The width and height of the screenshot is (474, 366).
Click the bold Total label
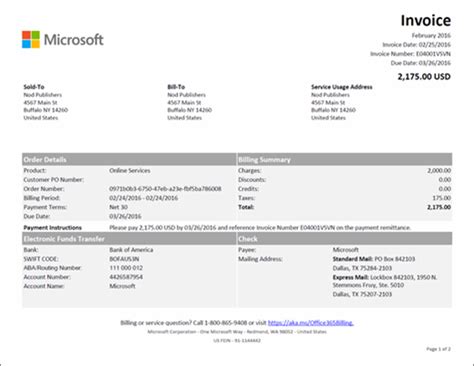pyautogui.click(x=246, y=207)
